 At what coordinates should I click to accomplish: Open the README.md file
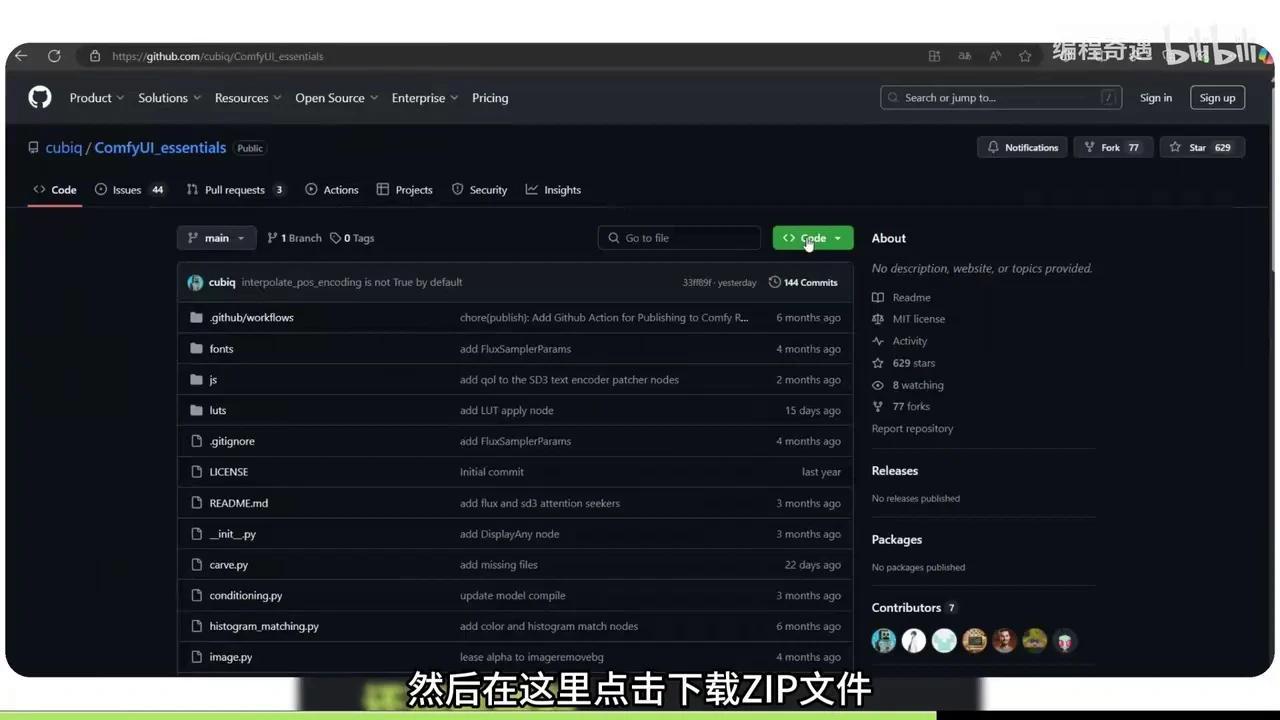point(238,503)
